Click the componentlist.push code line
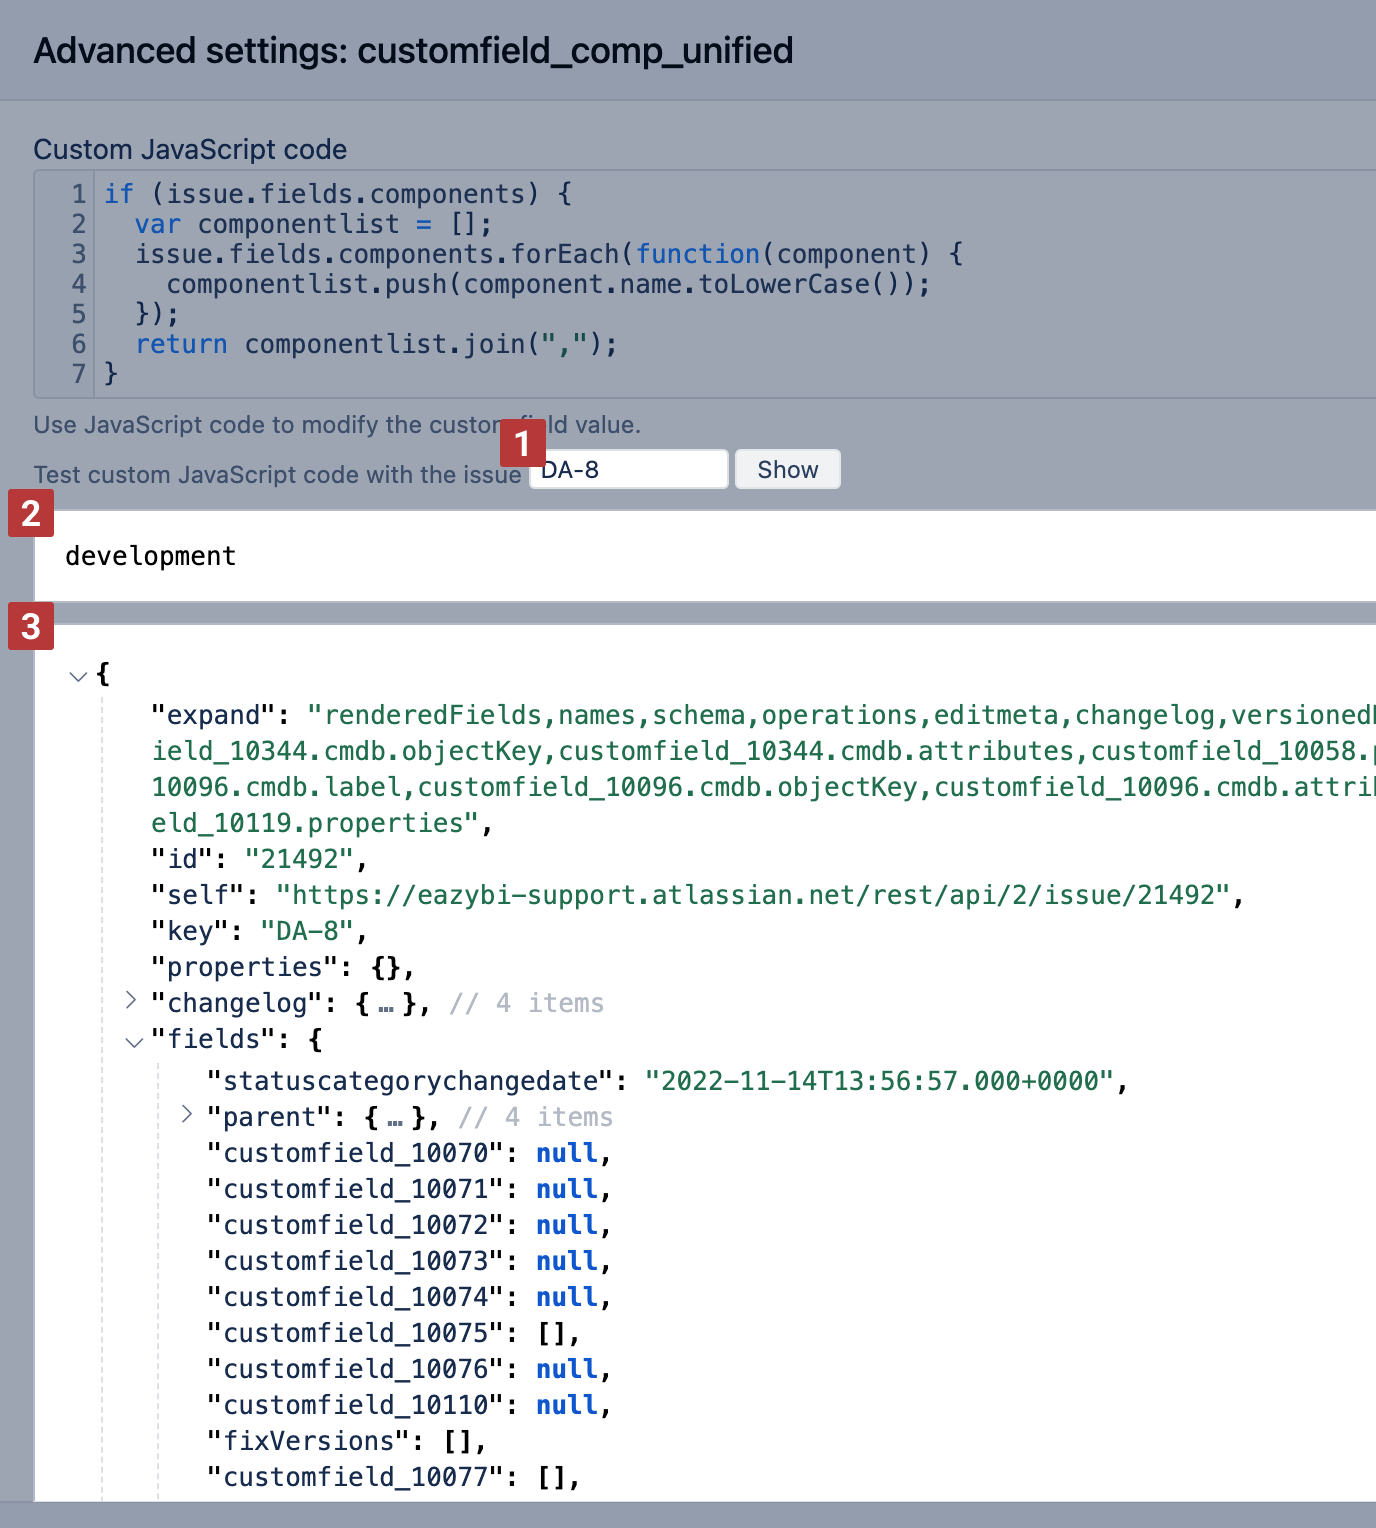1376x1528 pixels. pyautogui.click(x=547, y=284)
